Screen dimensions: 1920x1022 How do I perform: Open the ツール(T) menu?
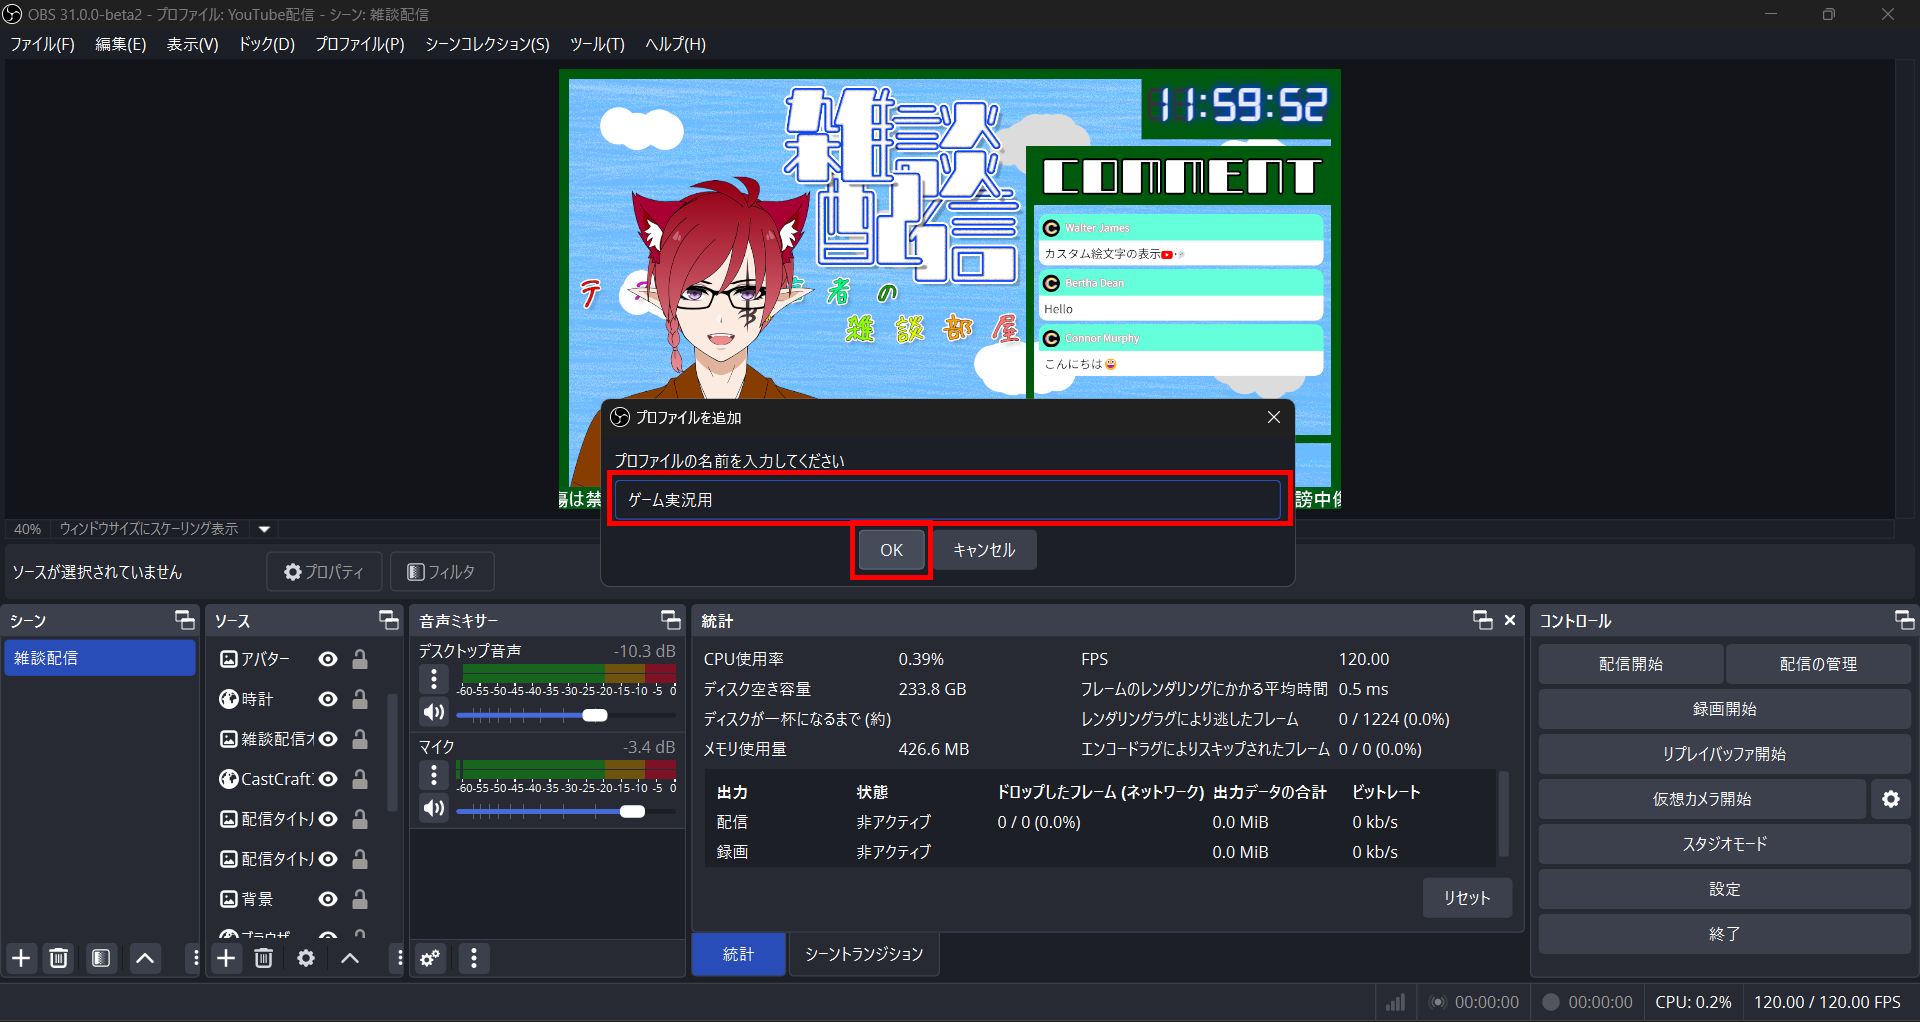click(x=597, y=44)
